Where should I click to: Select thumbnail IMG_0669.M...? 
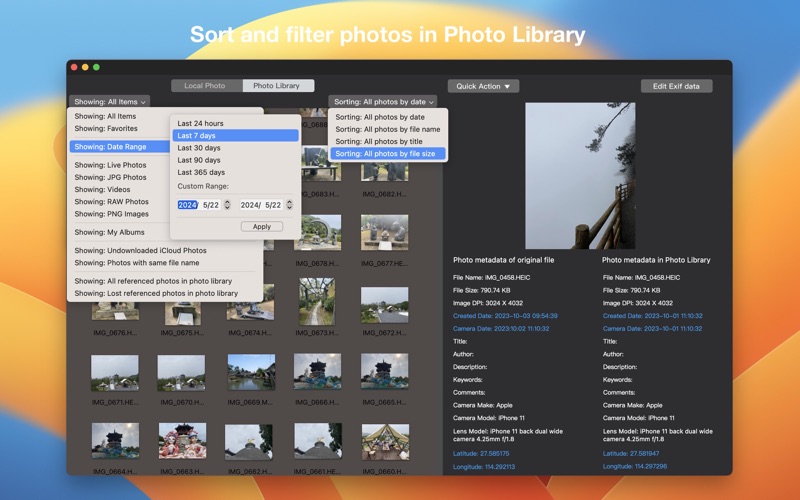[x=251, y=372]
